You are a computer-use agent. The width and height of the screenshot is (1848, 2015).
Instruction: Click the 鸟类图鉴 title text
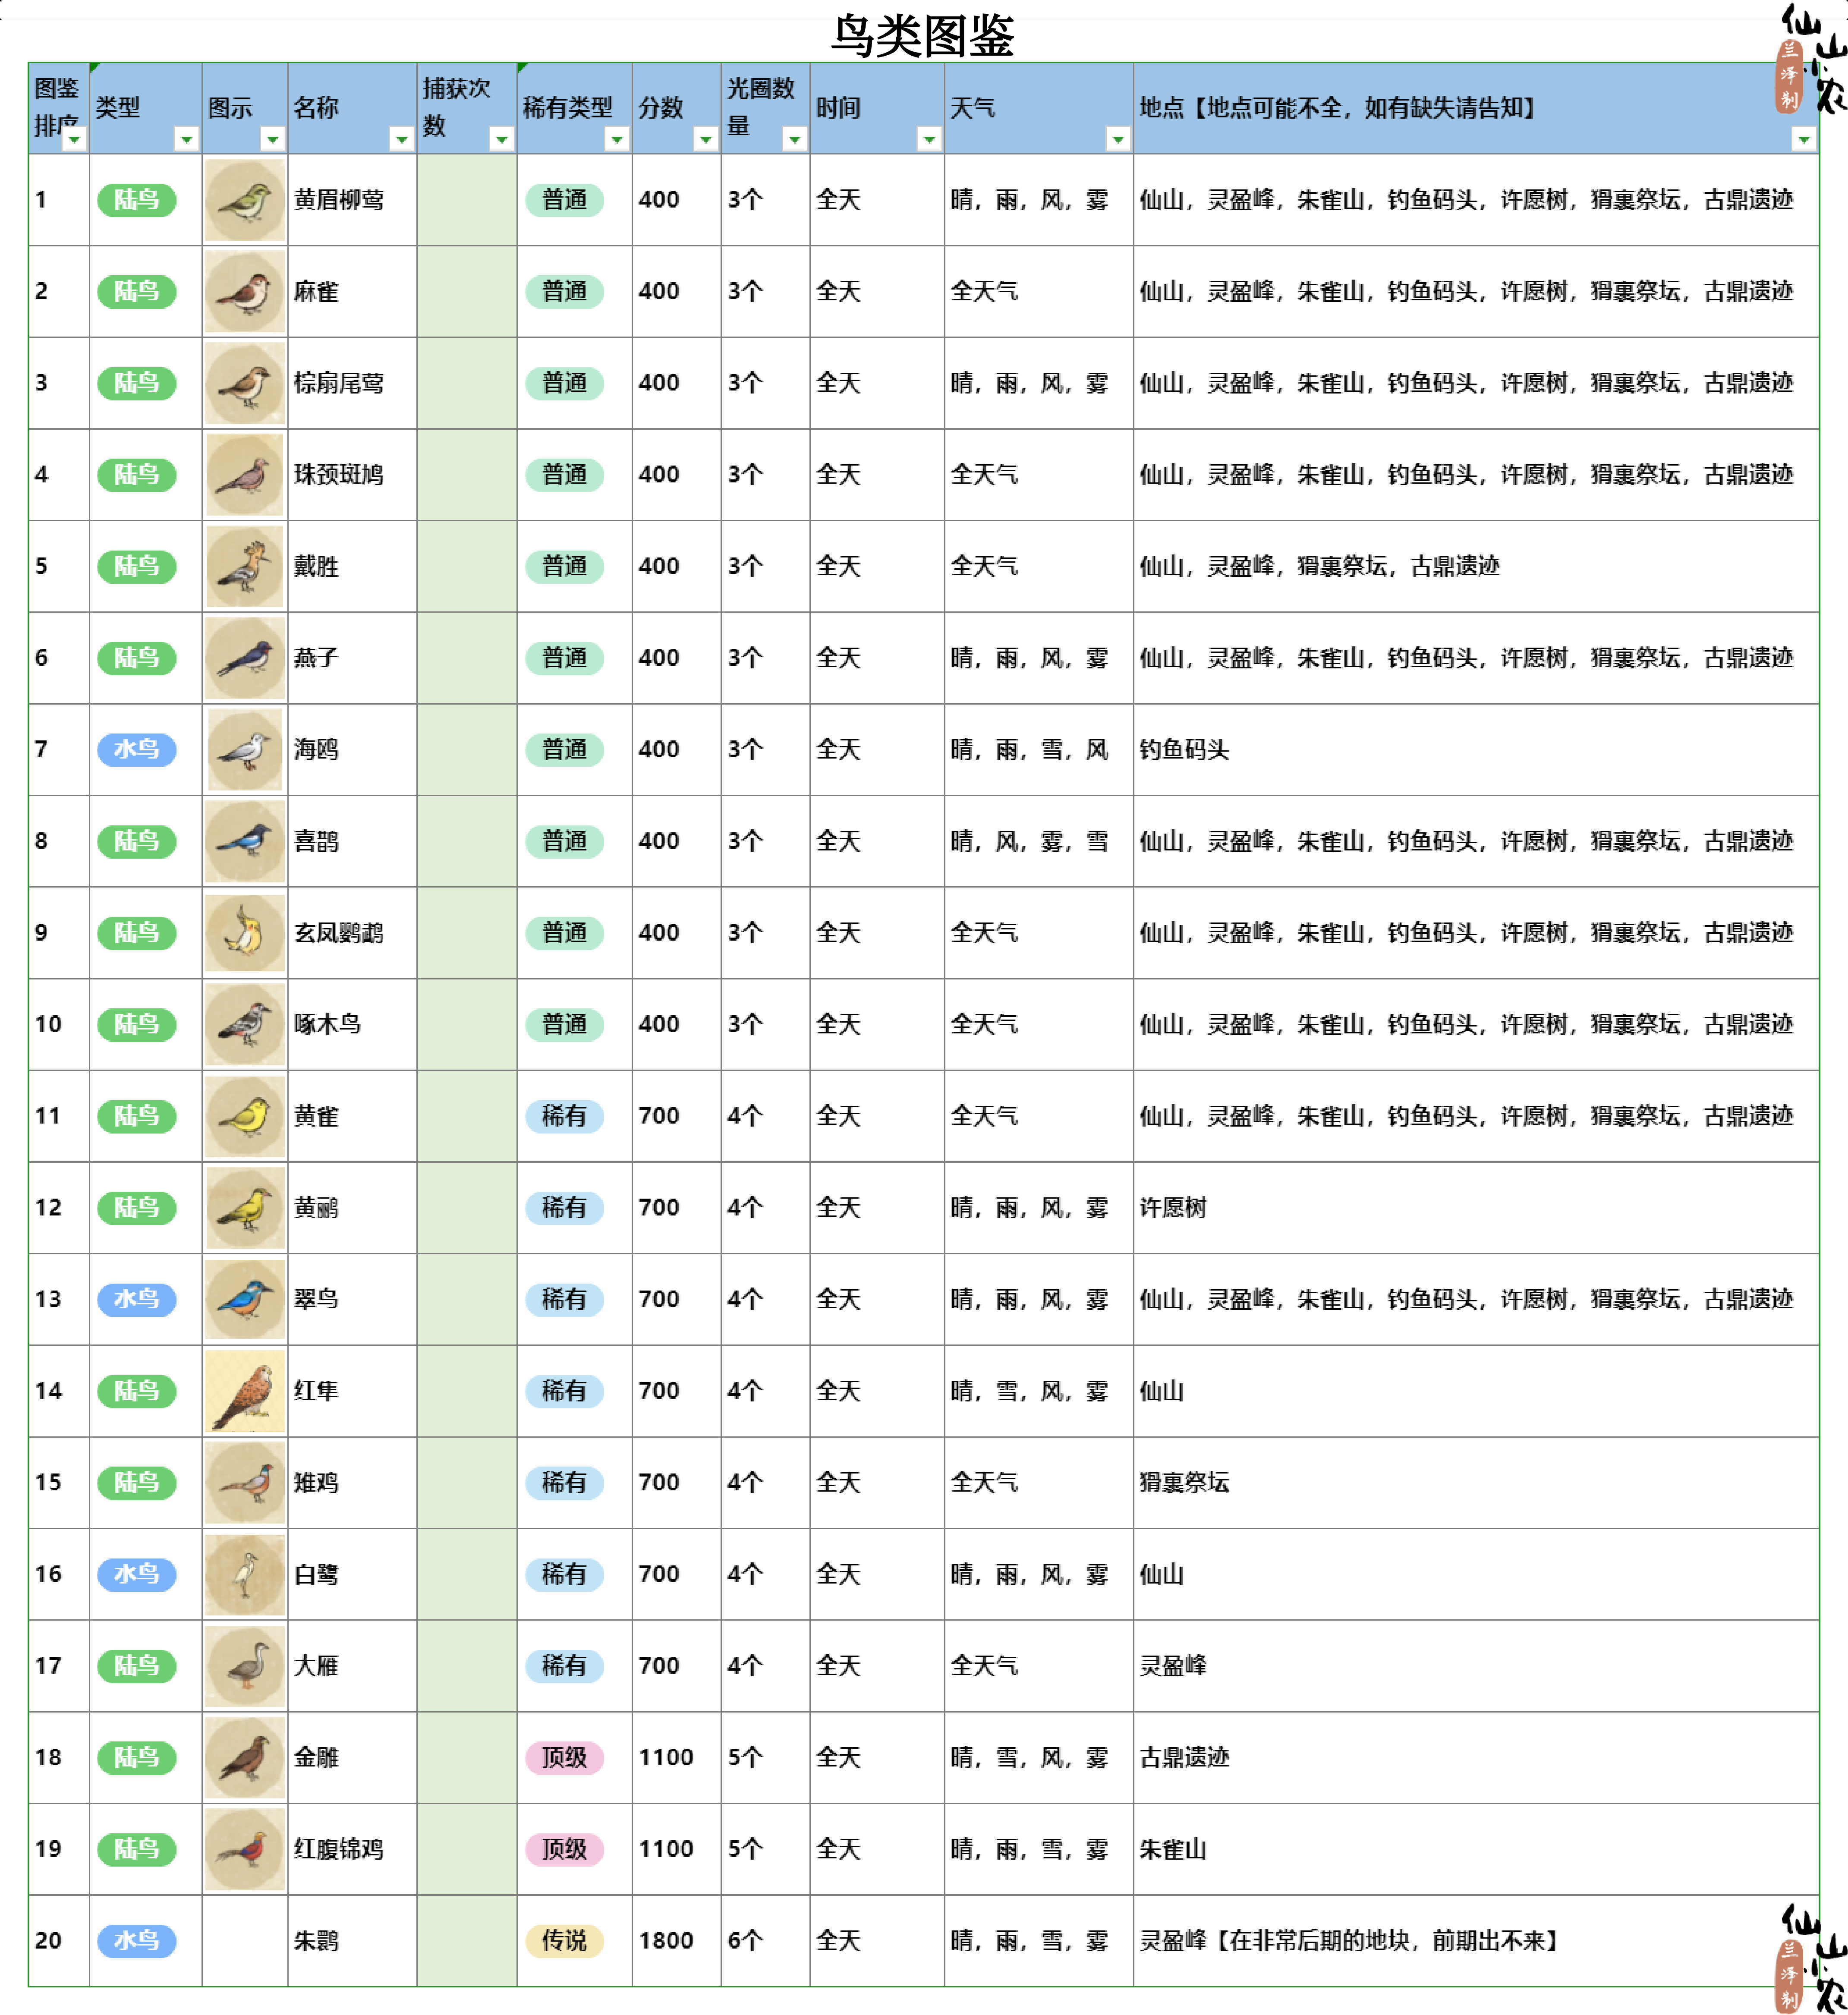(x=922, y=36)
